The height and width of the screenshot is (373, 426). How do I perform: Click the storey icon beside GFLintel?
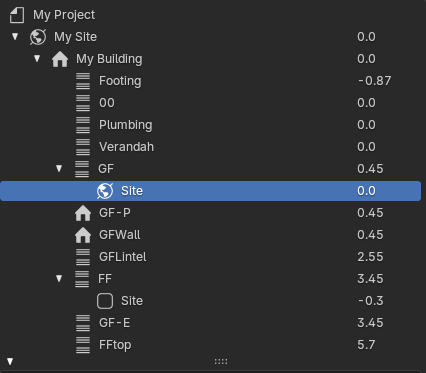(83, 257)
